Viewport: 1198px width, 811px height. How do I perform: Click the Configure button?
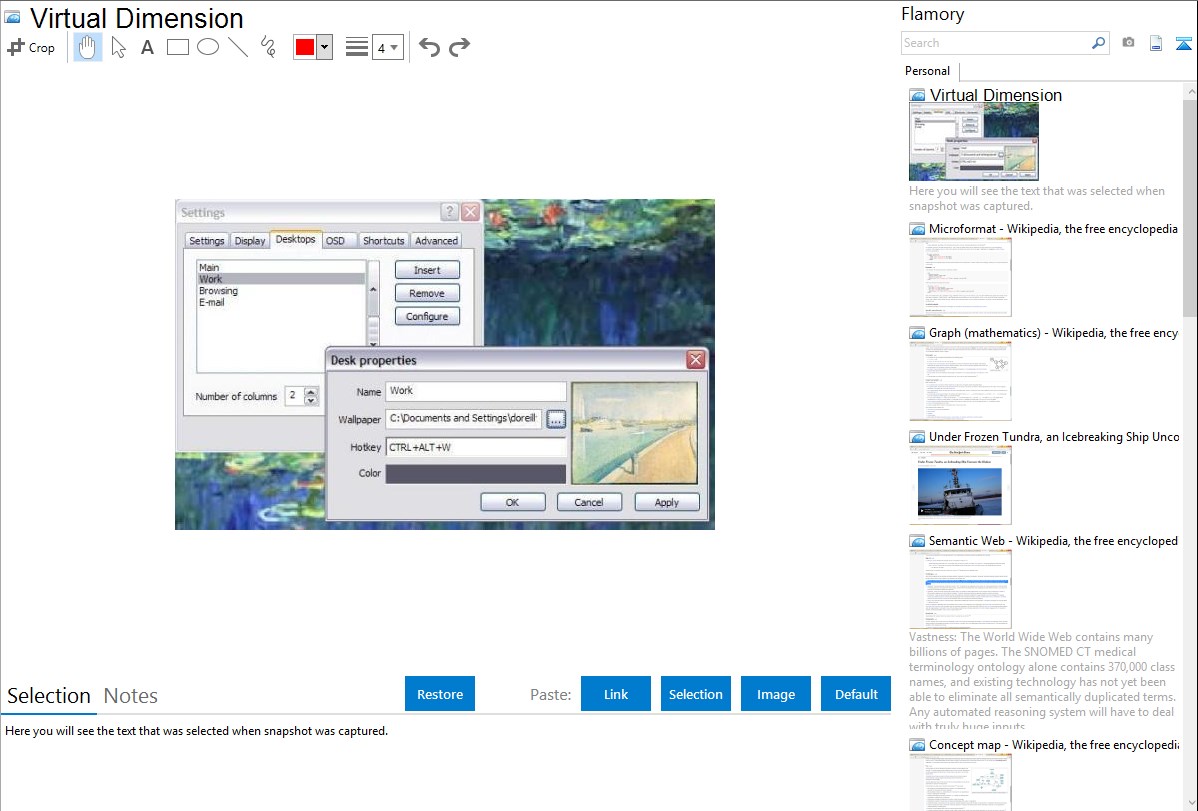[x=427, y=316]
